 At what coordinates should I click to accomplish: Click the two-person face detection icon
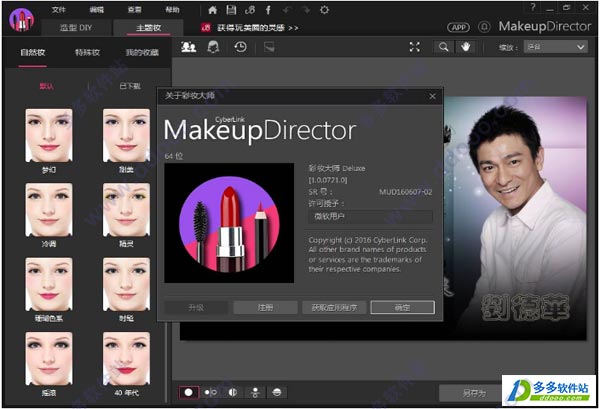189,47
